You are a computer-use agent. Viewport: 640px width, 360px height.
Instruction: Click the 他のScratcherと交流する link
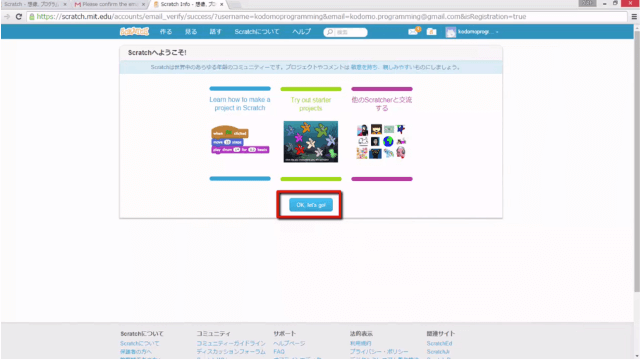(382, 104)
